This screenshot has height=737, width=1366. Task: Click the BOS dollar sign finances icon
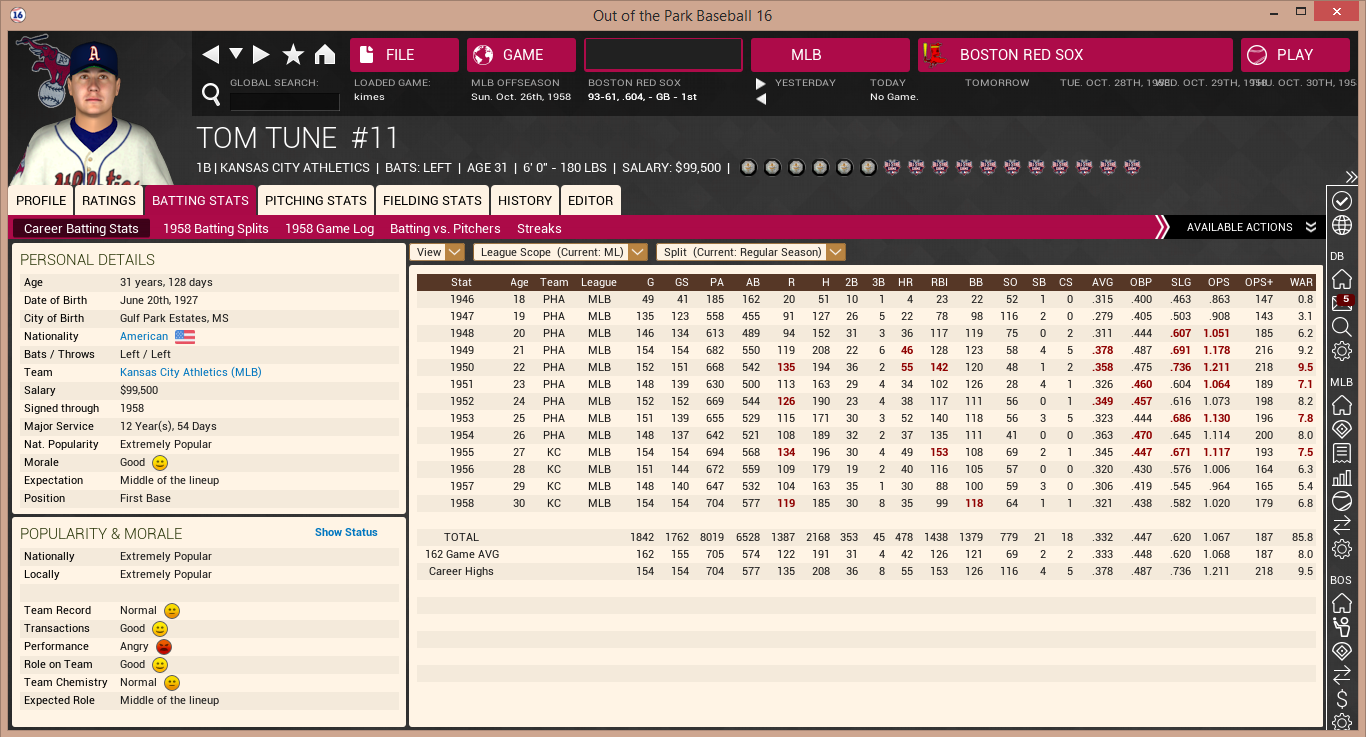[x=1342, y=699]
